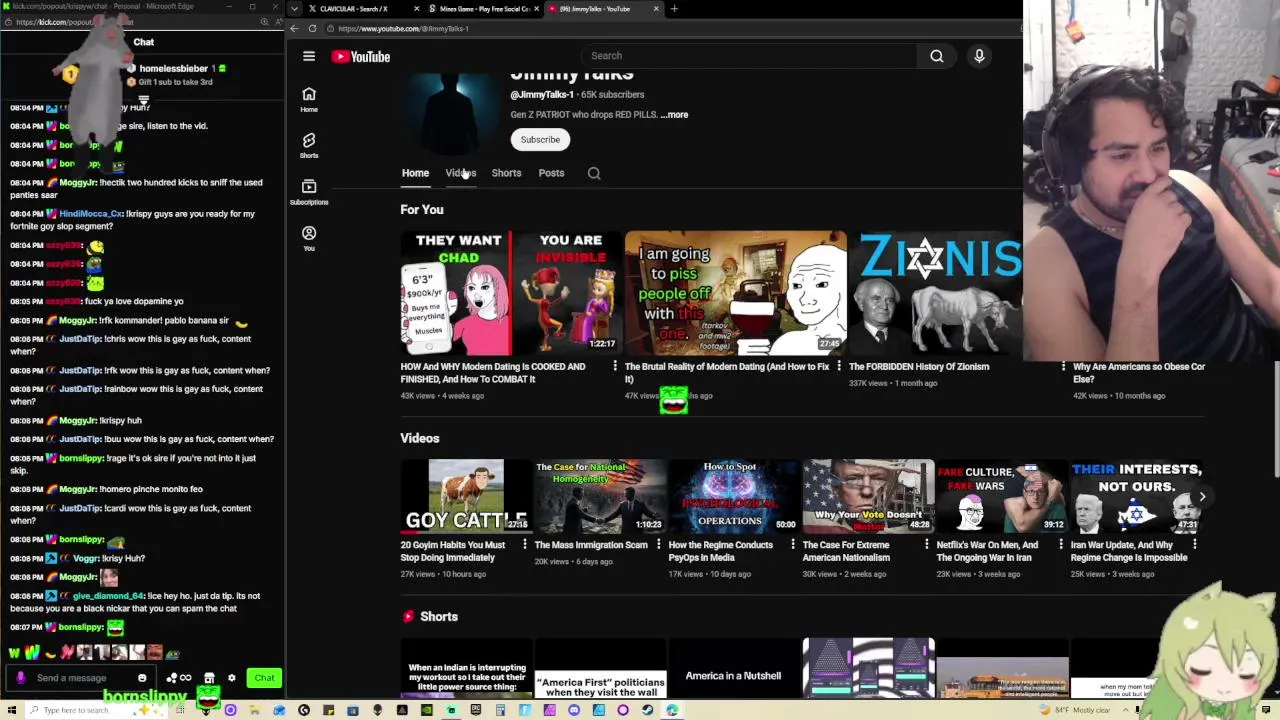Image resolution: width=1280 pixels, height=720 pixels.
Task: Open the 'America in a Nutshell' short
Action: tap(733, 669)
